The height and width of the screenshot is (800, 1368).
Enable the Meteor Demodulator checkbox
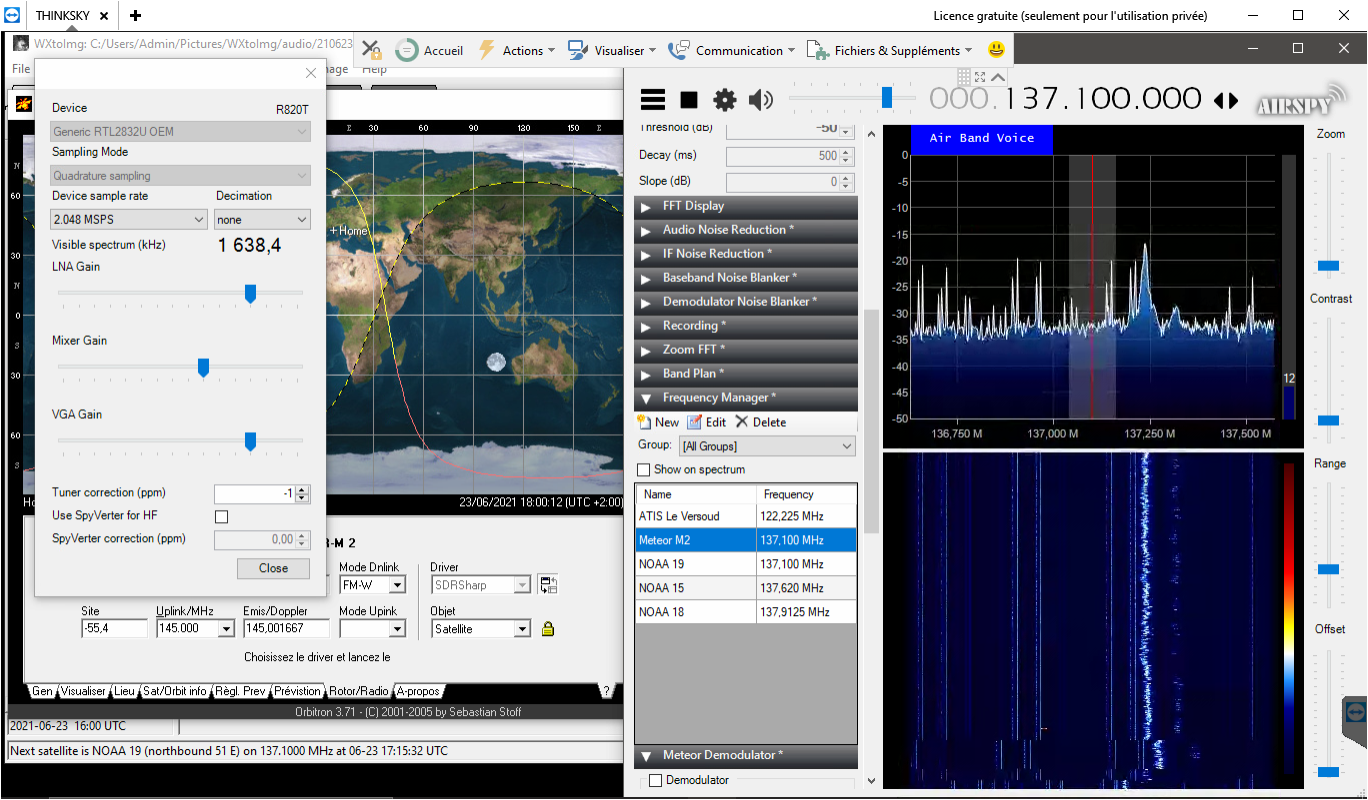(656, 780)
